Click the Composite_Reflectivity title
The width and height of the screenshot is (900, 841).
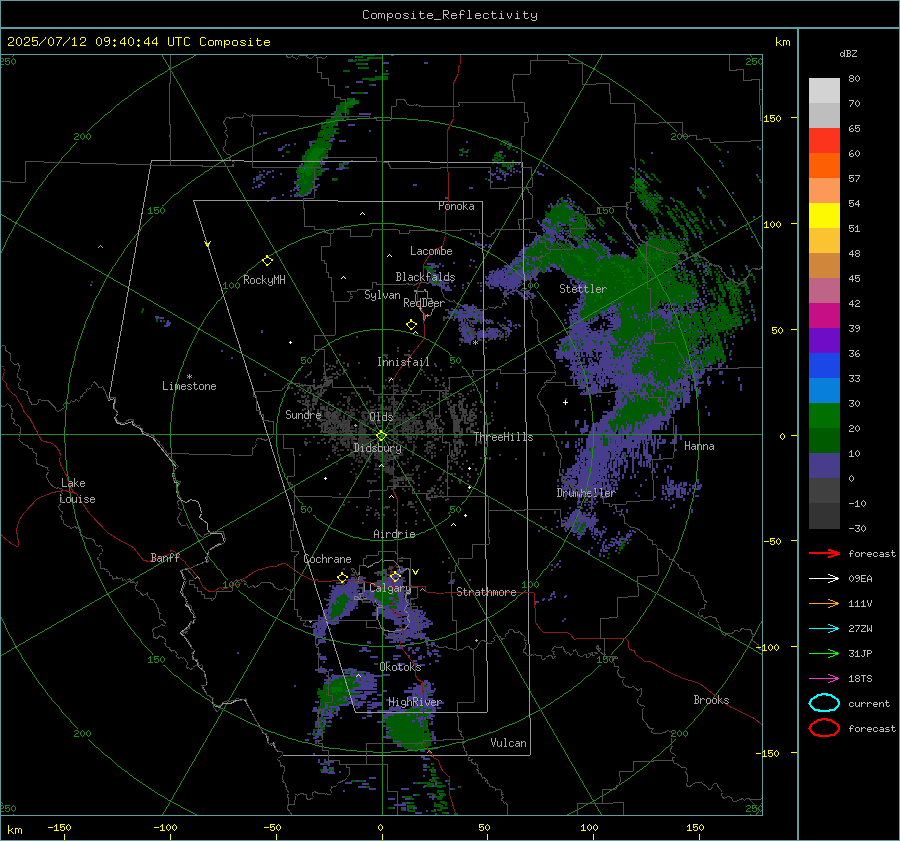[450, 15]
